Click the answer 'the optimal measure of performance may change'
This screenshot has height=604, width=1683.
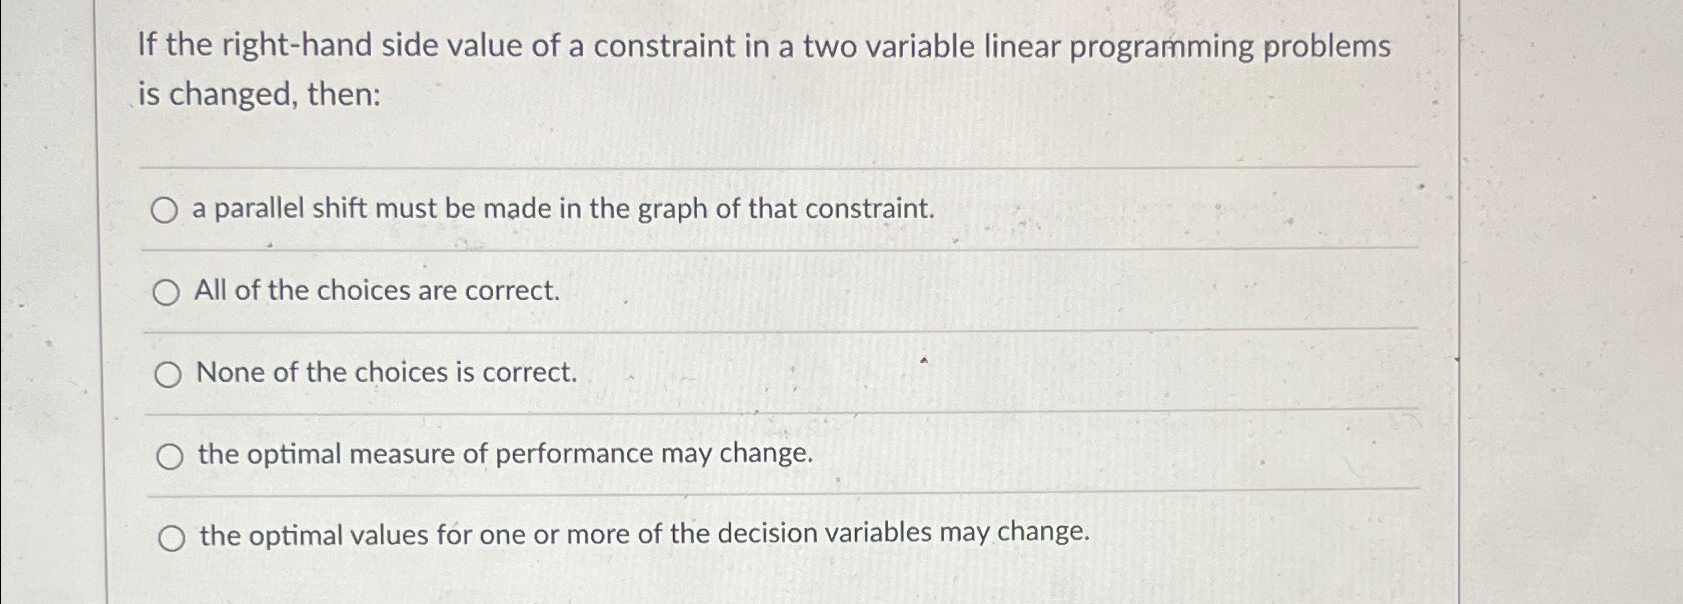click(x=504, y=456)
